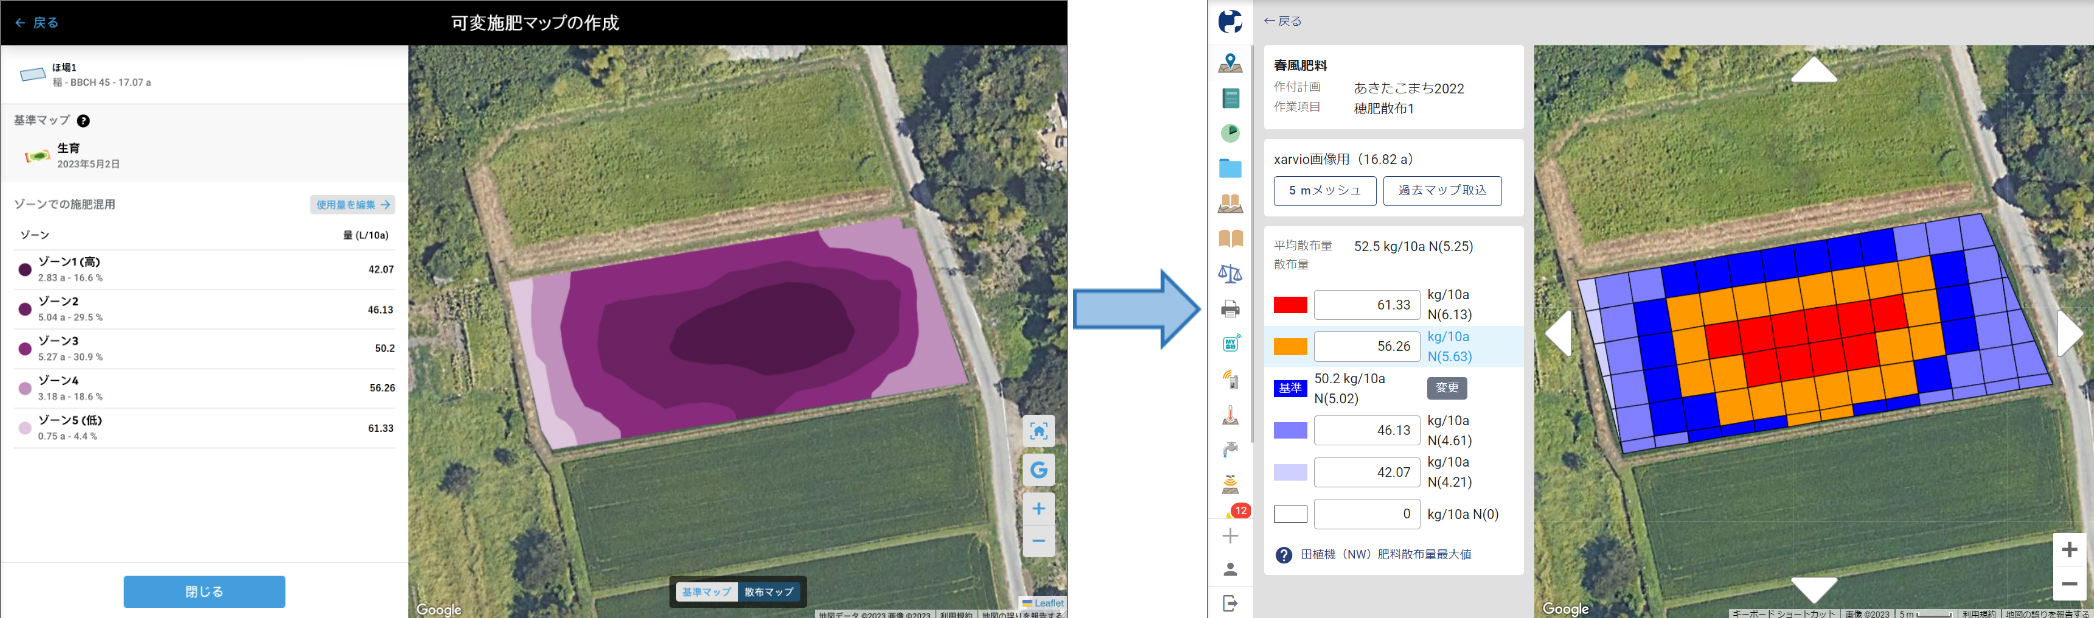Viewport: 2094px width, 618px height.
Task: Pan map right with the white right arrow
Action: [x=2070, y=333]
